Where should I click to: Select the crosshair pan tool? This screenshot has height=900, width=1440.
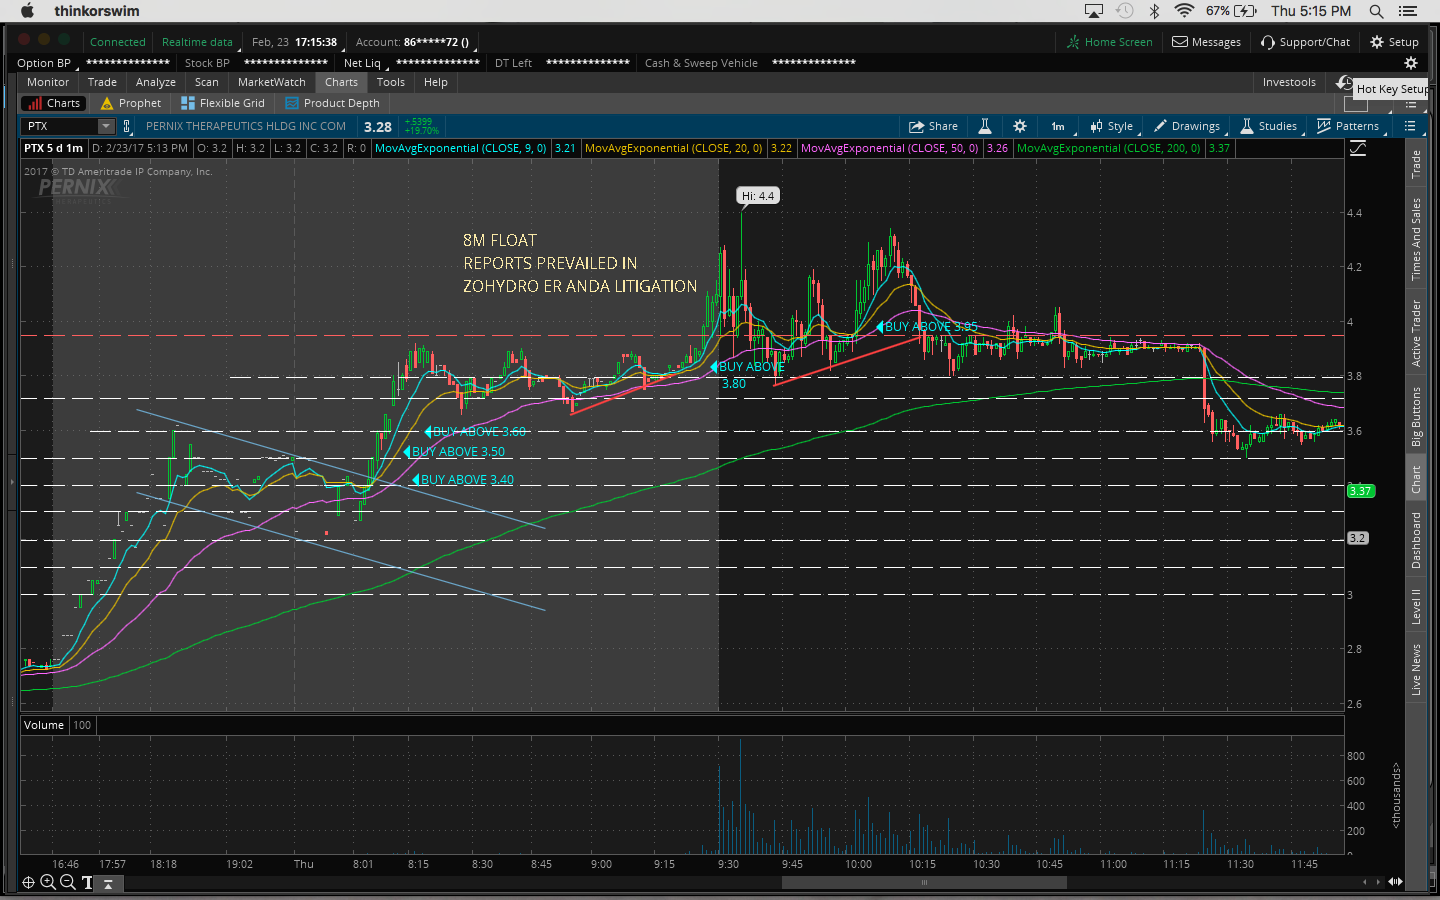click(28, 882)
